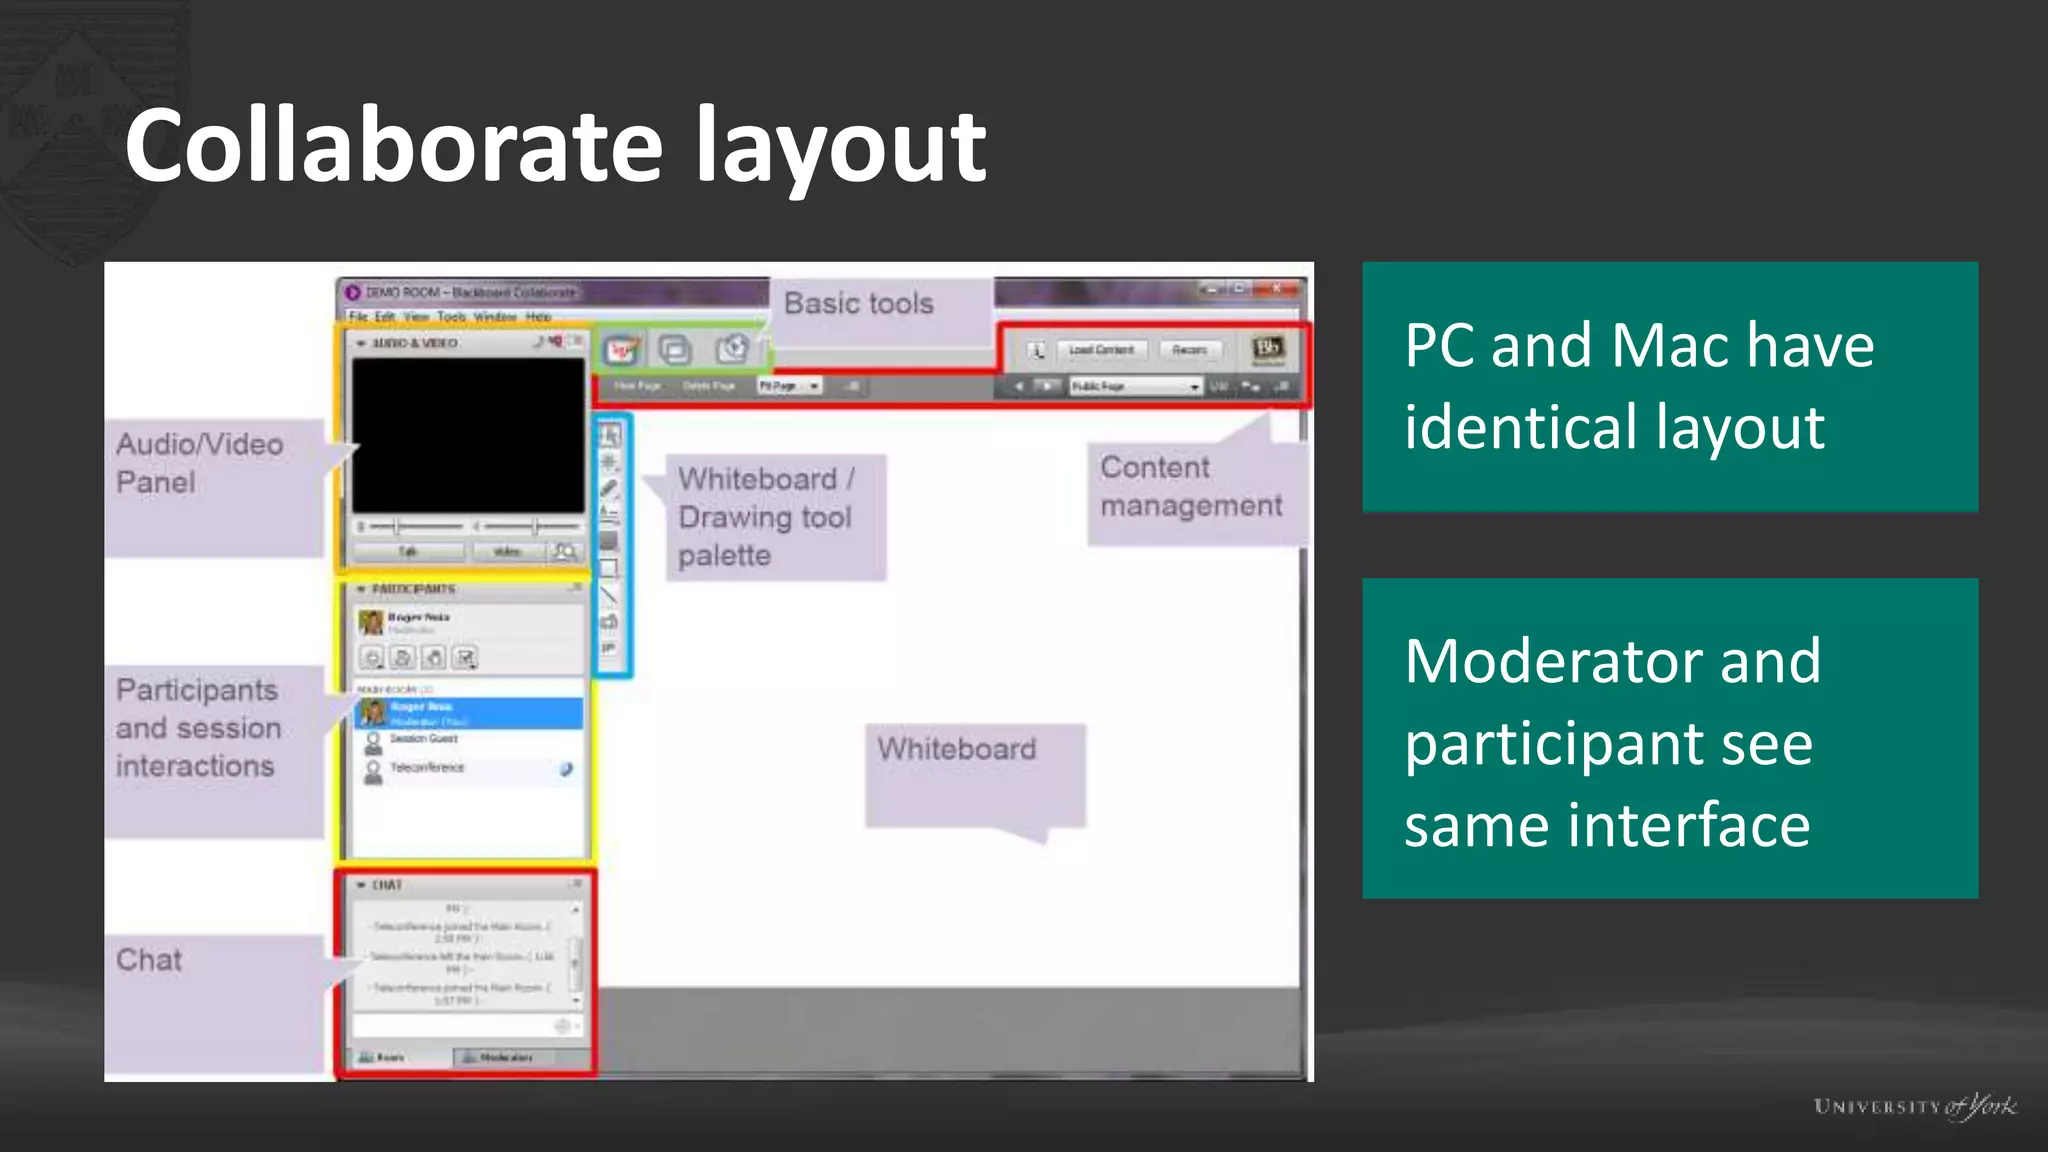Open the chat emoticon picker

point(563,1026)
